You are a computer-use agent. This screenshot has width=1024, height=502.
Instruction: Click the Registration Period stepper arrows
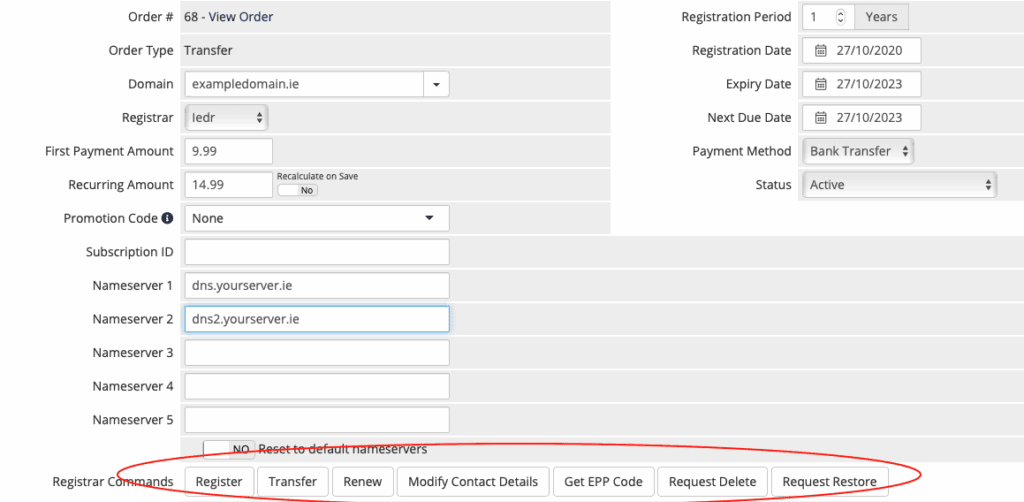point(841,17)
